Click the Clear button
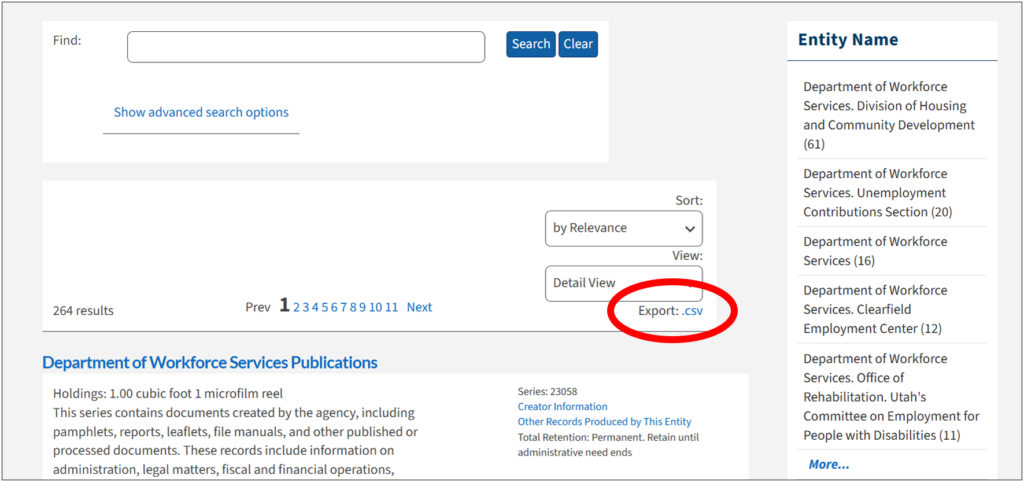Viewport: 1024px width, 482px height. 578,44
